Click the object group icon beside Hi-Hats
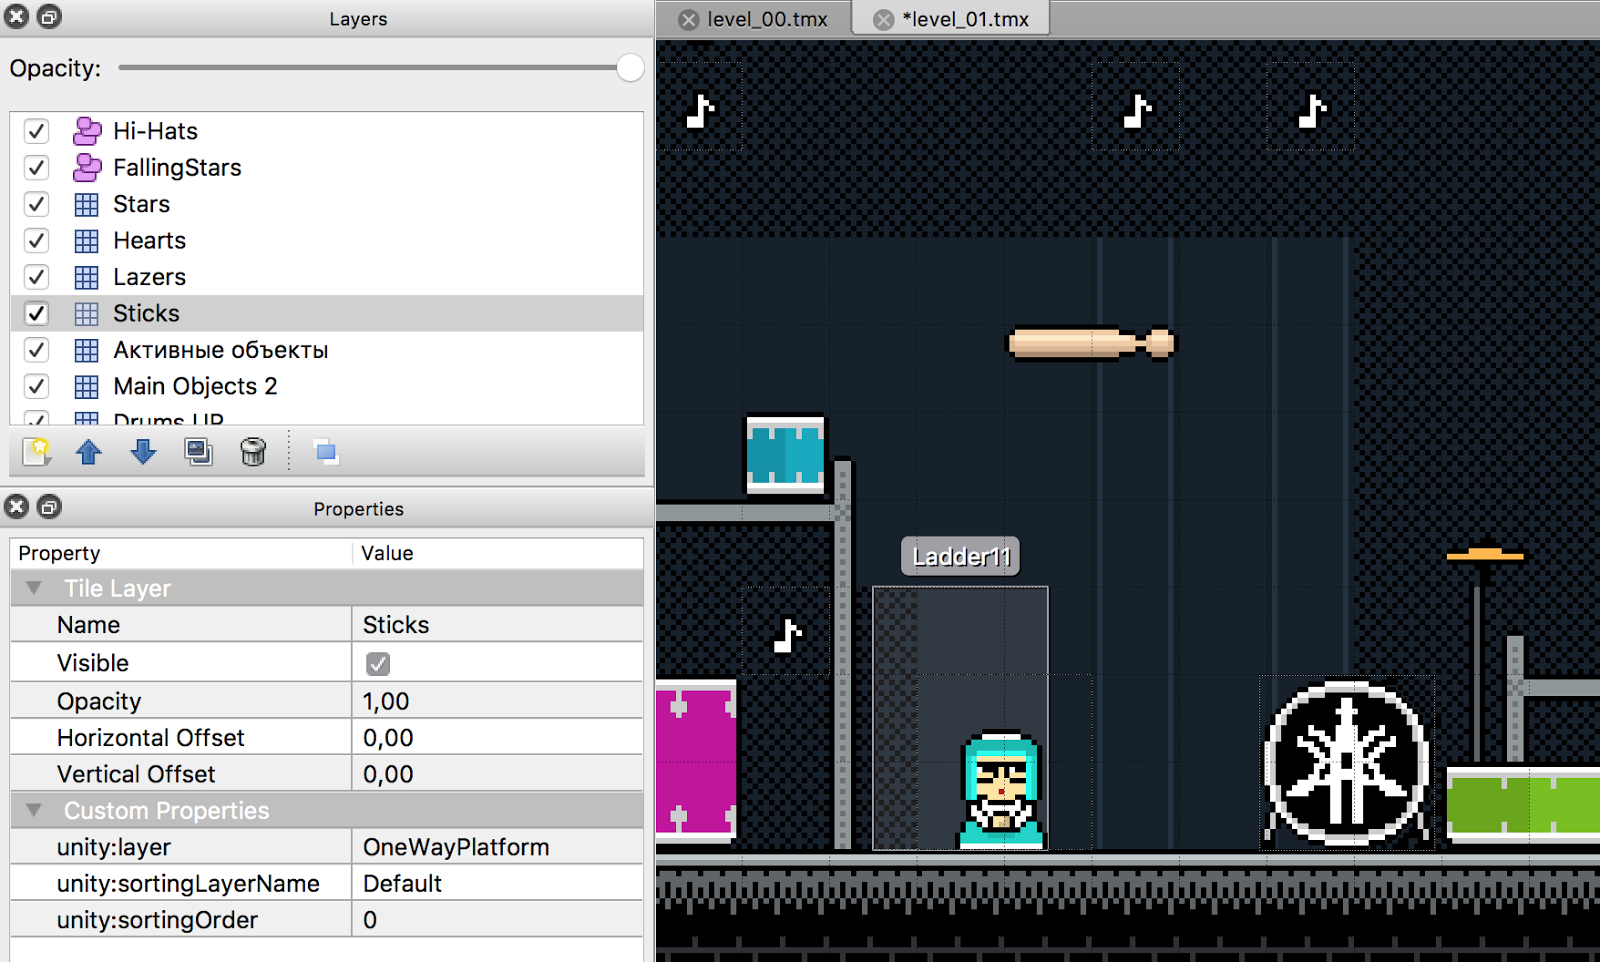This screenshot has width=1600, height=962. pyautogui.click(x=85, y=131)
